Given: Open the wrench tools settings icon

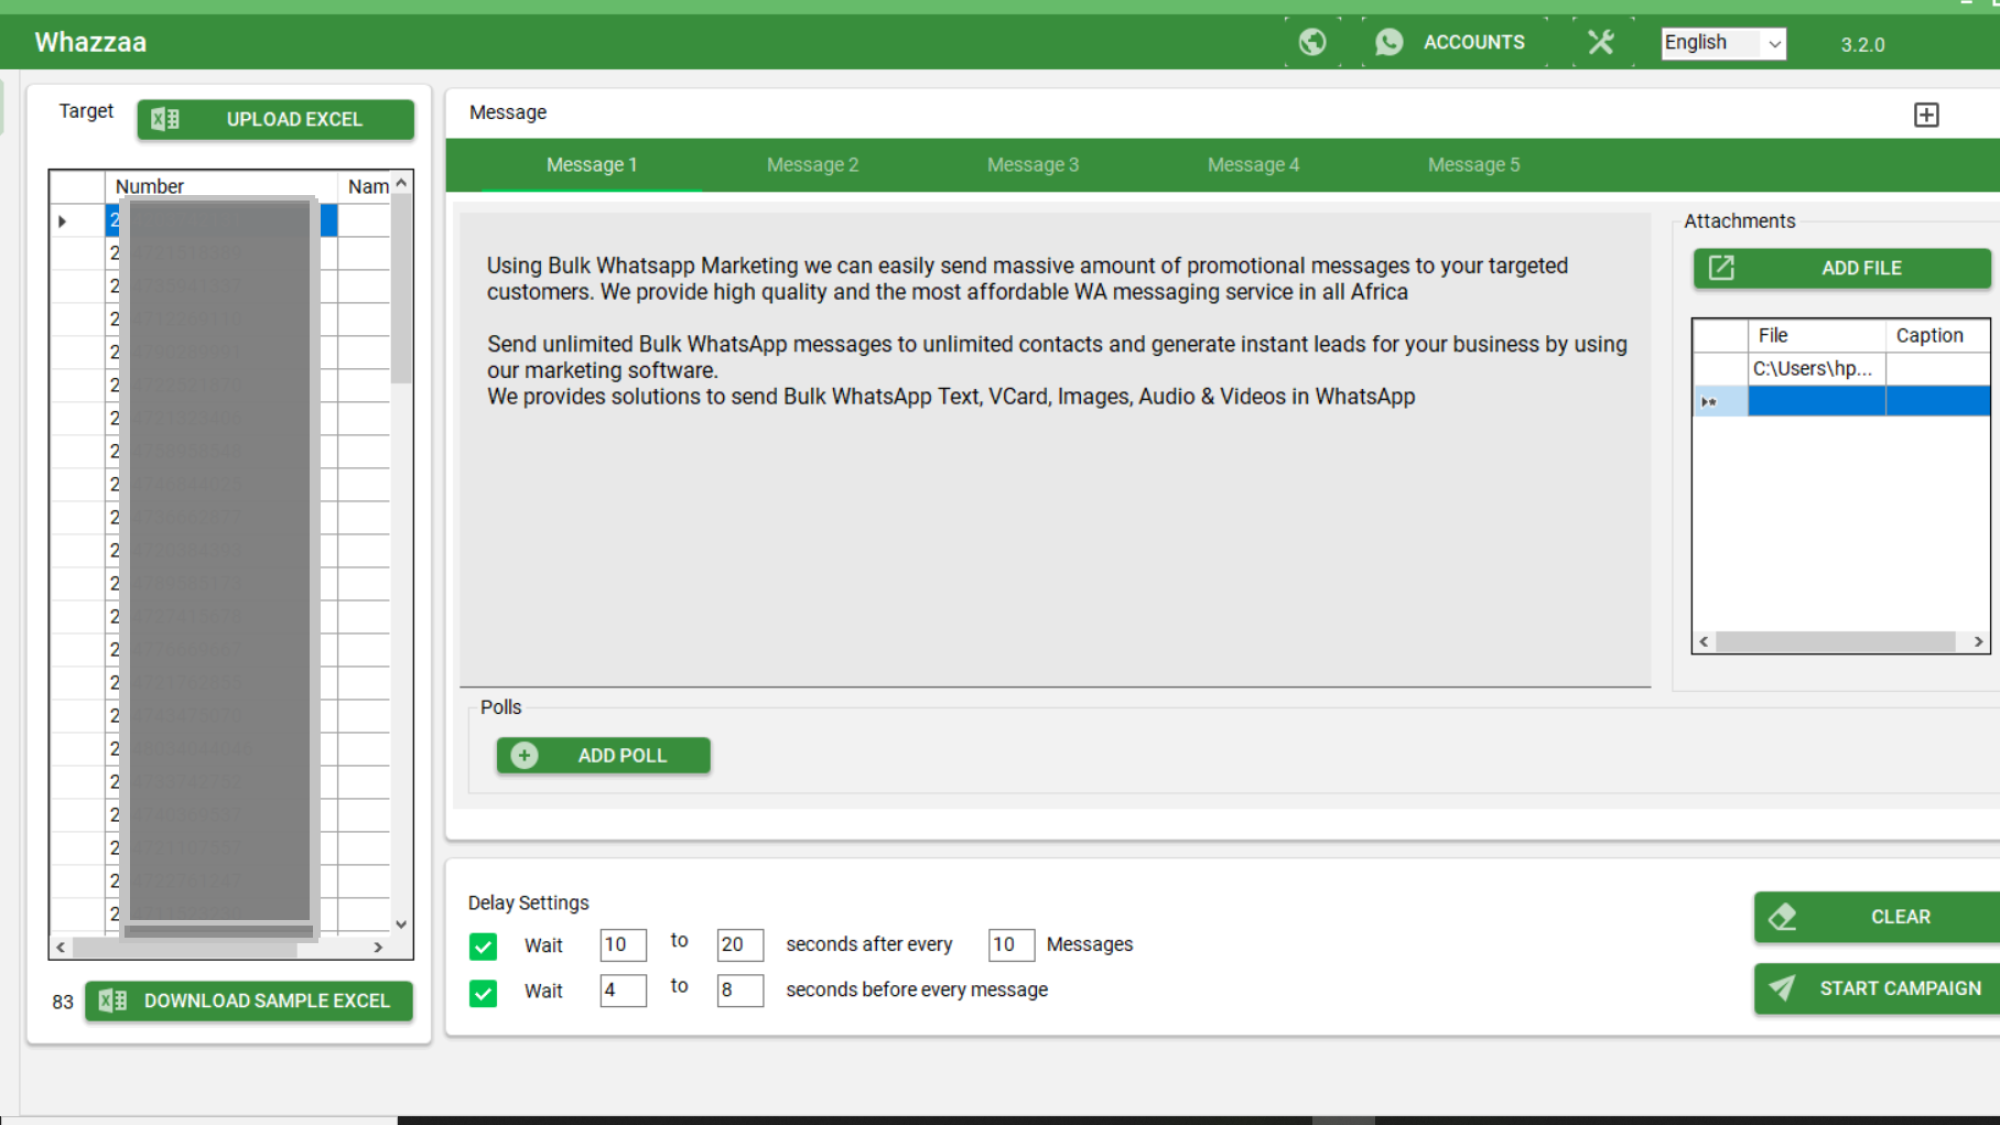Looking at the screenshot, I should [x=1601, y=42].
